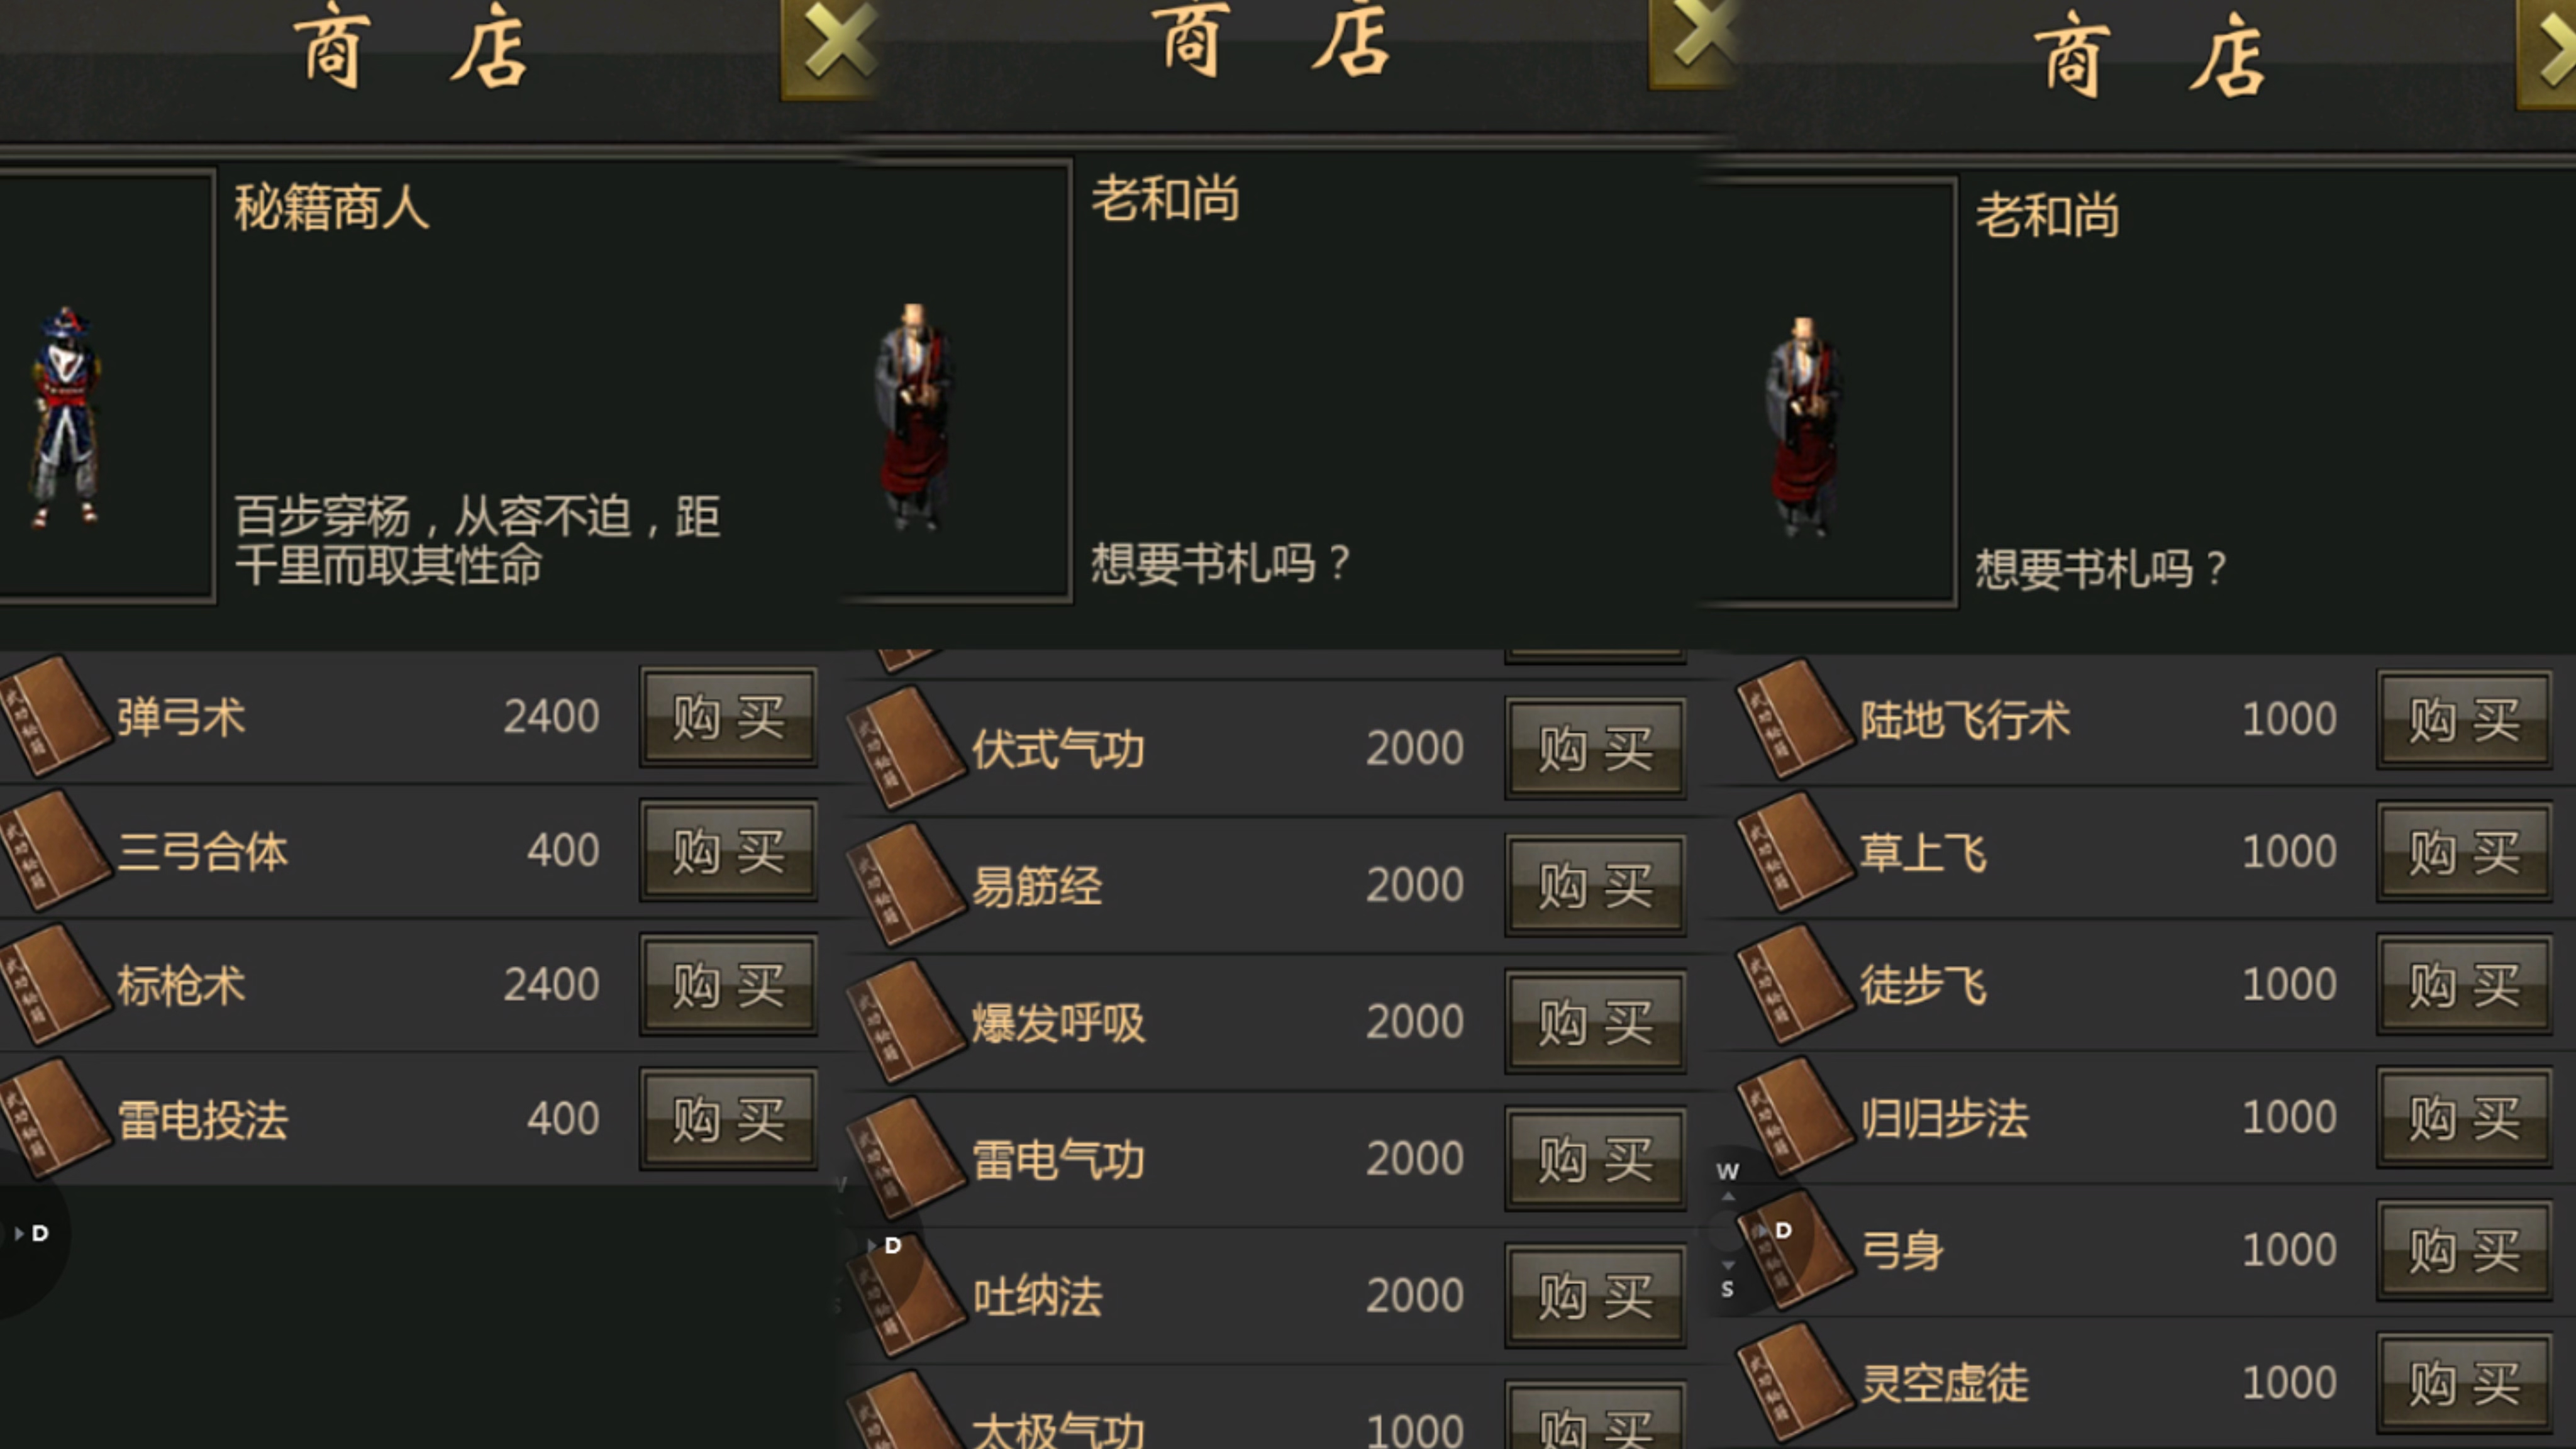Select the 爆发呼吸 book icon

point(906,1021)
